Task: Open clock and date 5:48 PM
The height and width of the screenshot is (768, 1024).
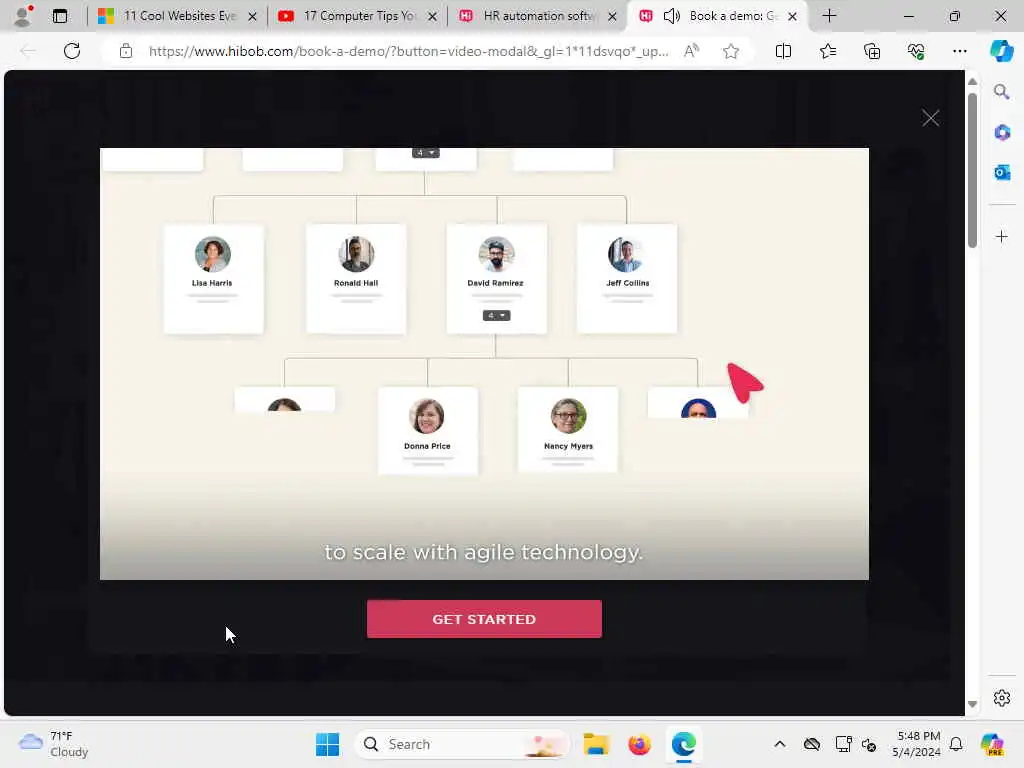Action: [x=916, y=744]
